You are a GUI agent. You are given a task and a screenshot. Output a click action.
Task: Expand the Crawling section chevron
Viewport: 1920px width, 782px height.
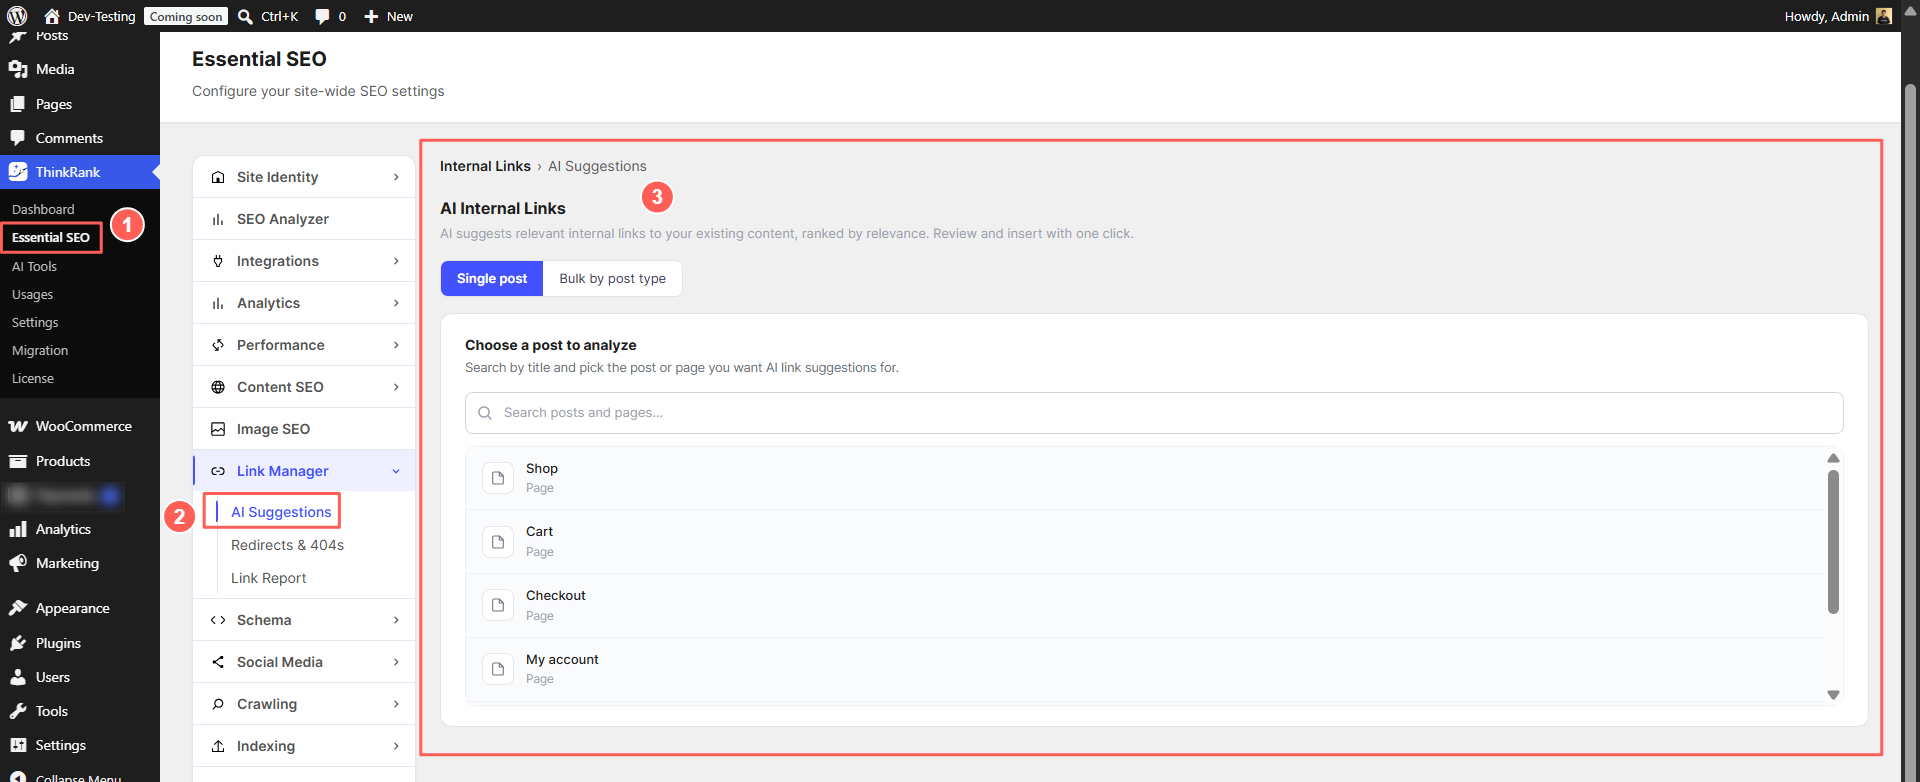[396, 704]
